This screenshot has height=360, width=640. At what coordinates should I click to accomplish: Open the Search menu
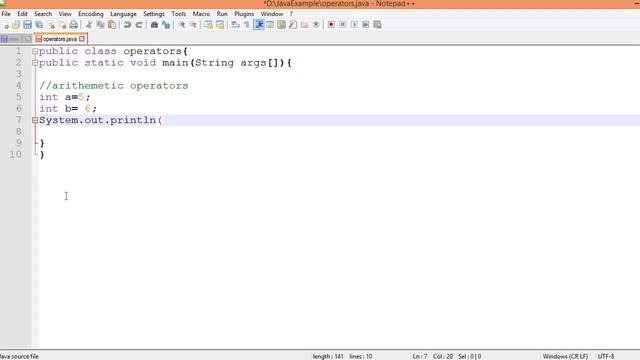pyautogui.click(x=43, y=14)
